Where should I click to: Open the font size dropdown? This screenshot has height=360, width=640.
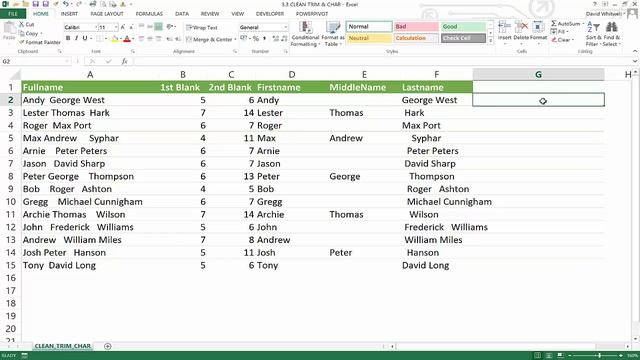coord(116,27)
